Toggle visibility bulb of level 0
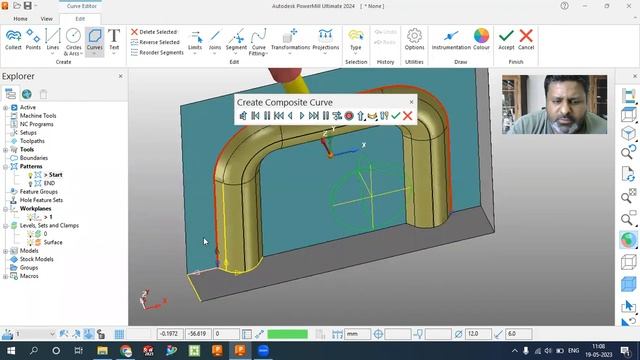Screen dimensions: 640x360 click(30, 234)
